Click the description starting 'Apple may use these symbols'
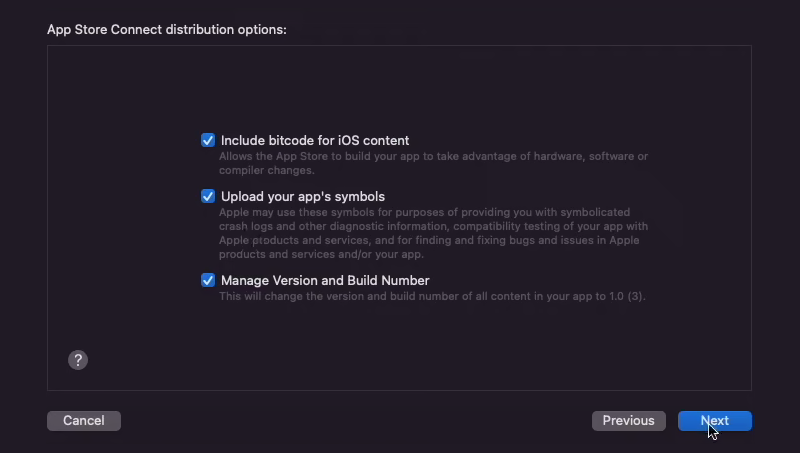 [433, 233]
